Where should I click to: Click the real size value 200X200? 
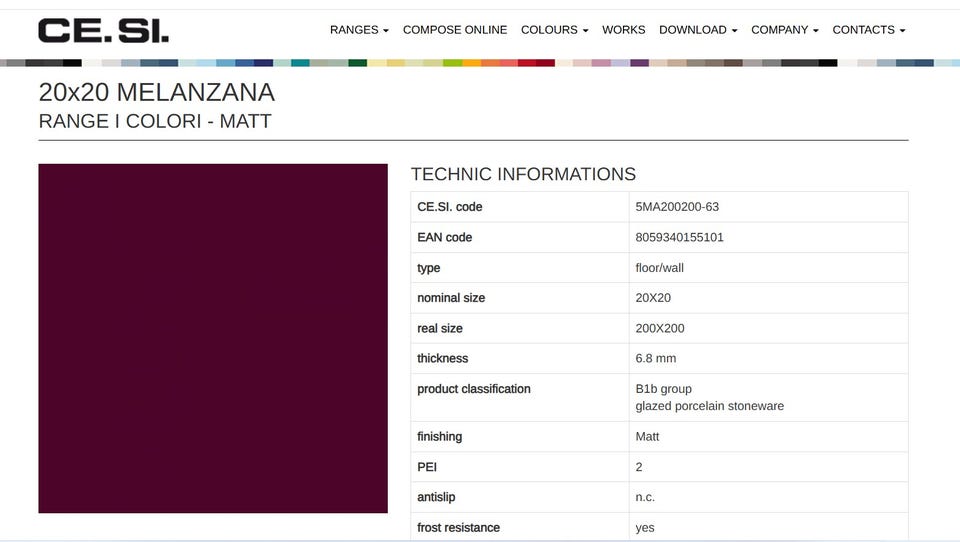click(660, 328)
